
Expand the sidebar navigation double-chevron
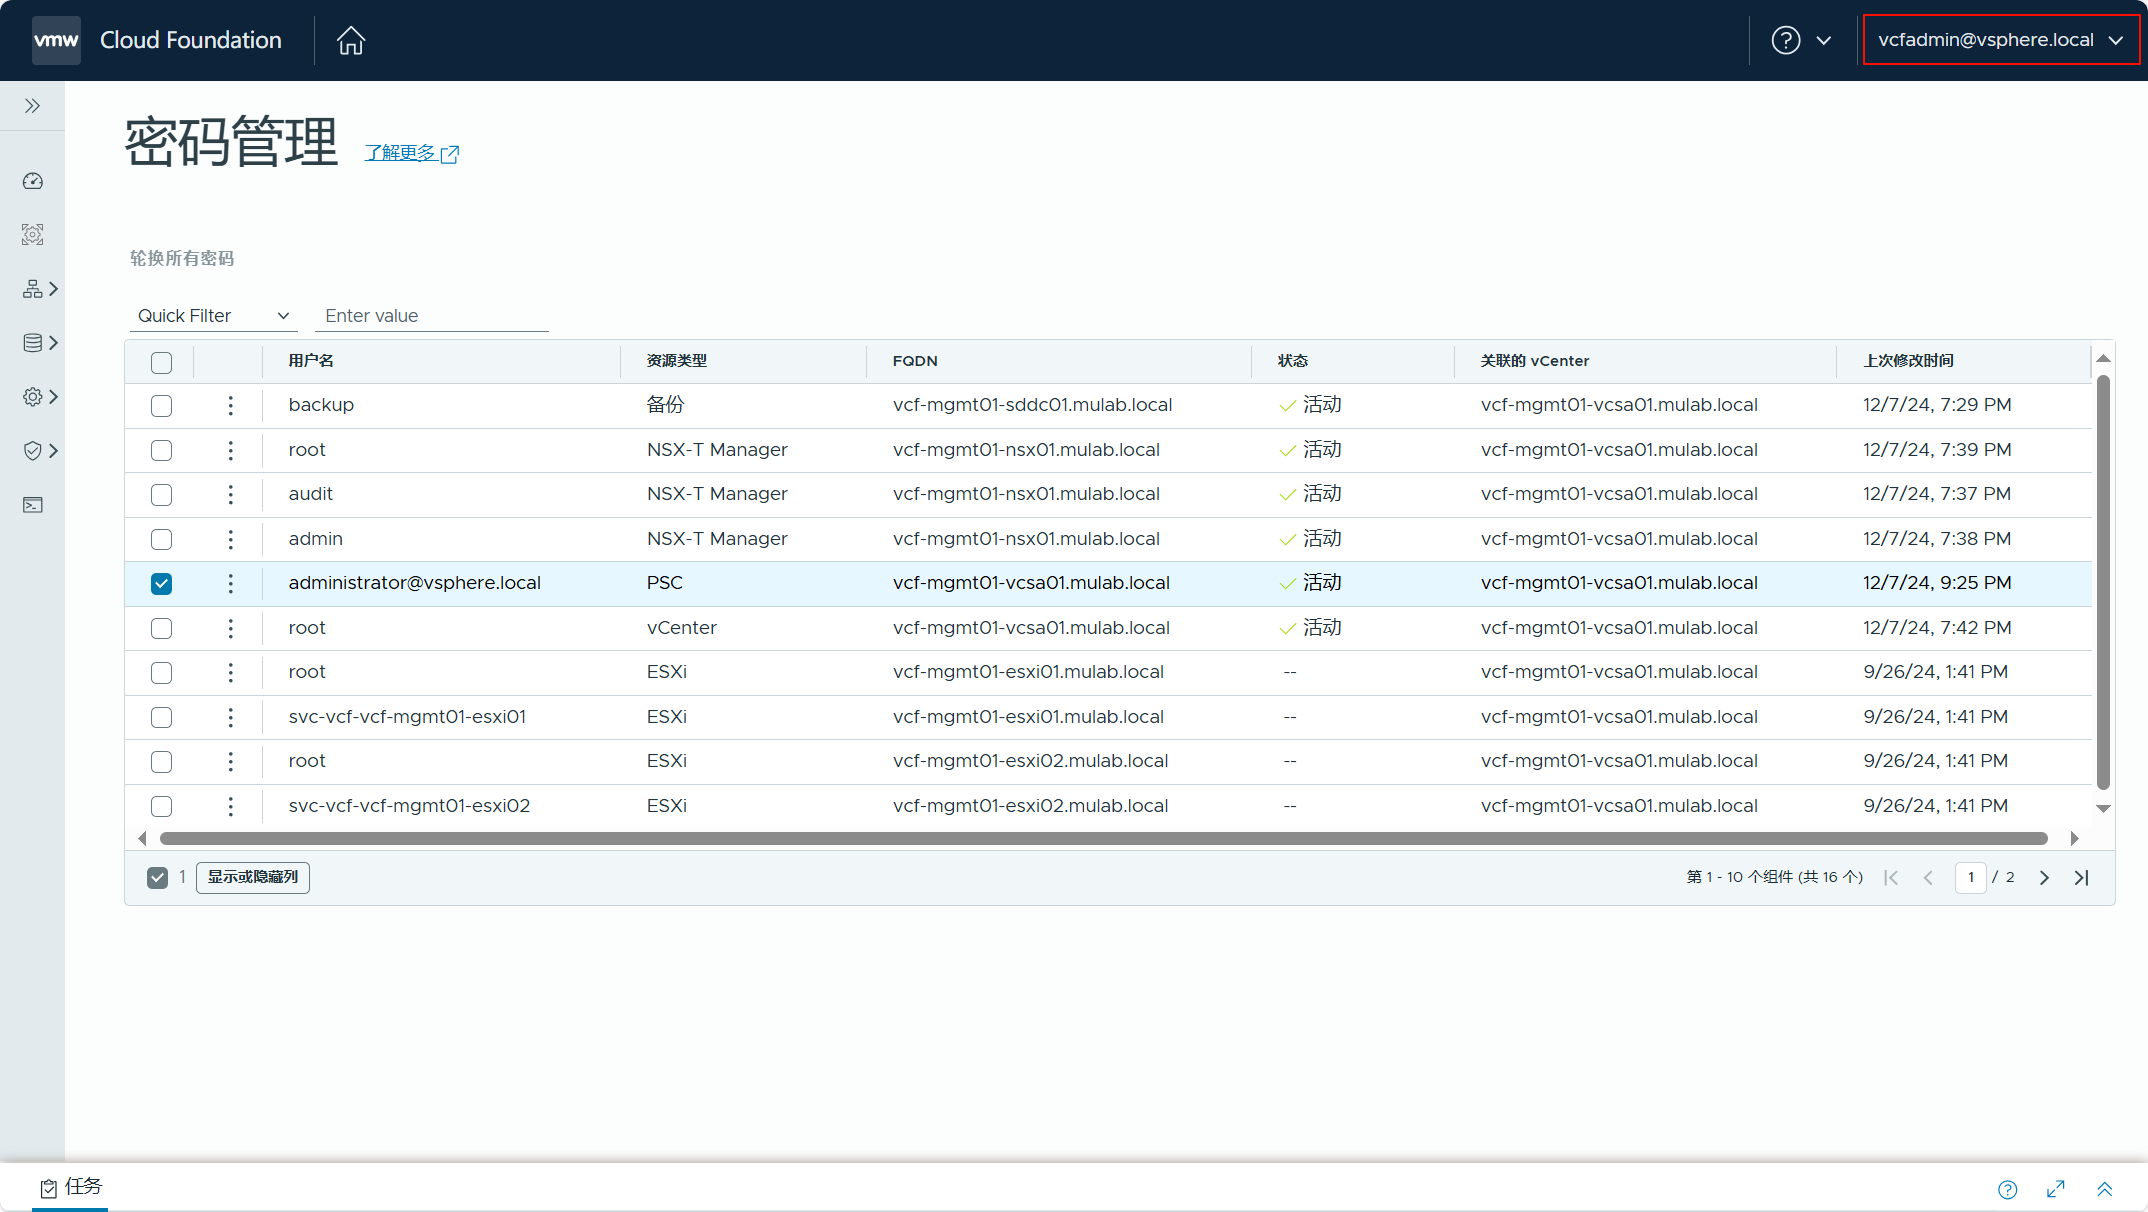[32, 106]
